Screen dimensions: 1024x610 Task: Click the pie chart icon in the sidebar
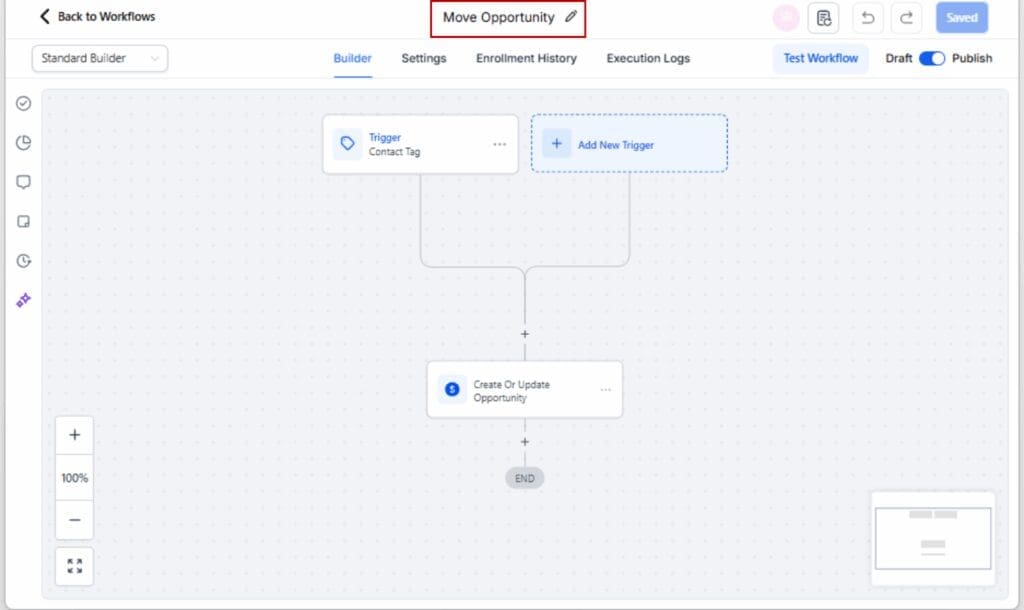point(23,142)
